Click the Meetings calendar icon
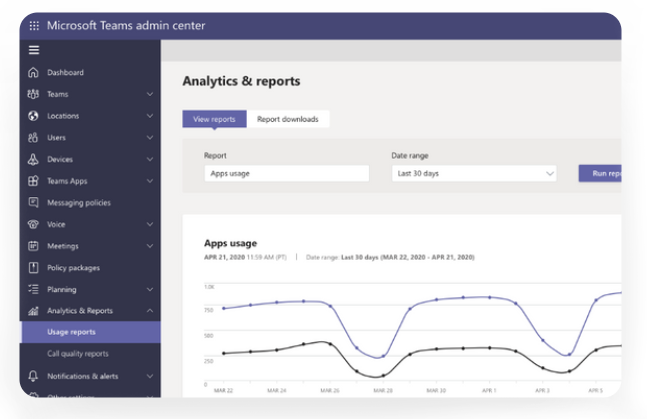 [x=33, y=246]
